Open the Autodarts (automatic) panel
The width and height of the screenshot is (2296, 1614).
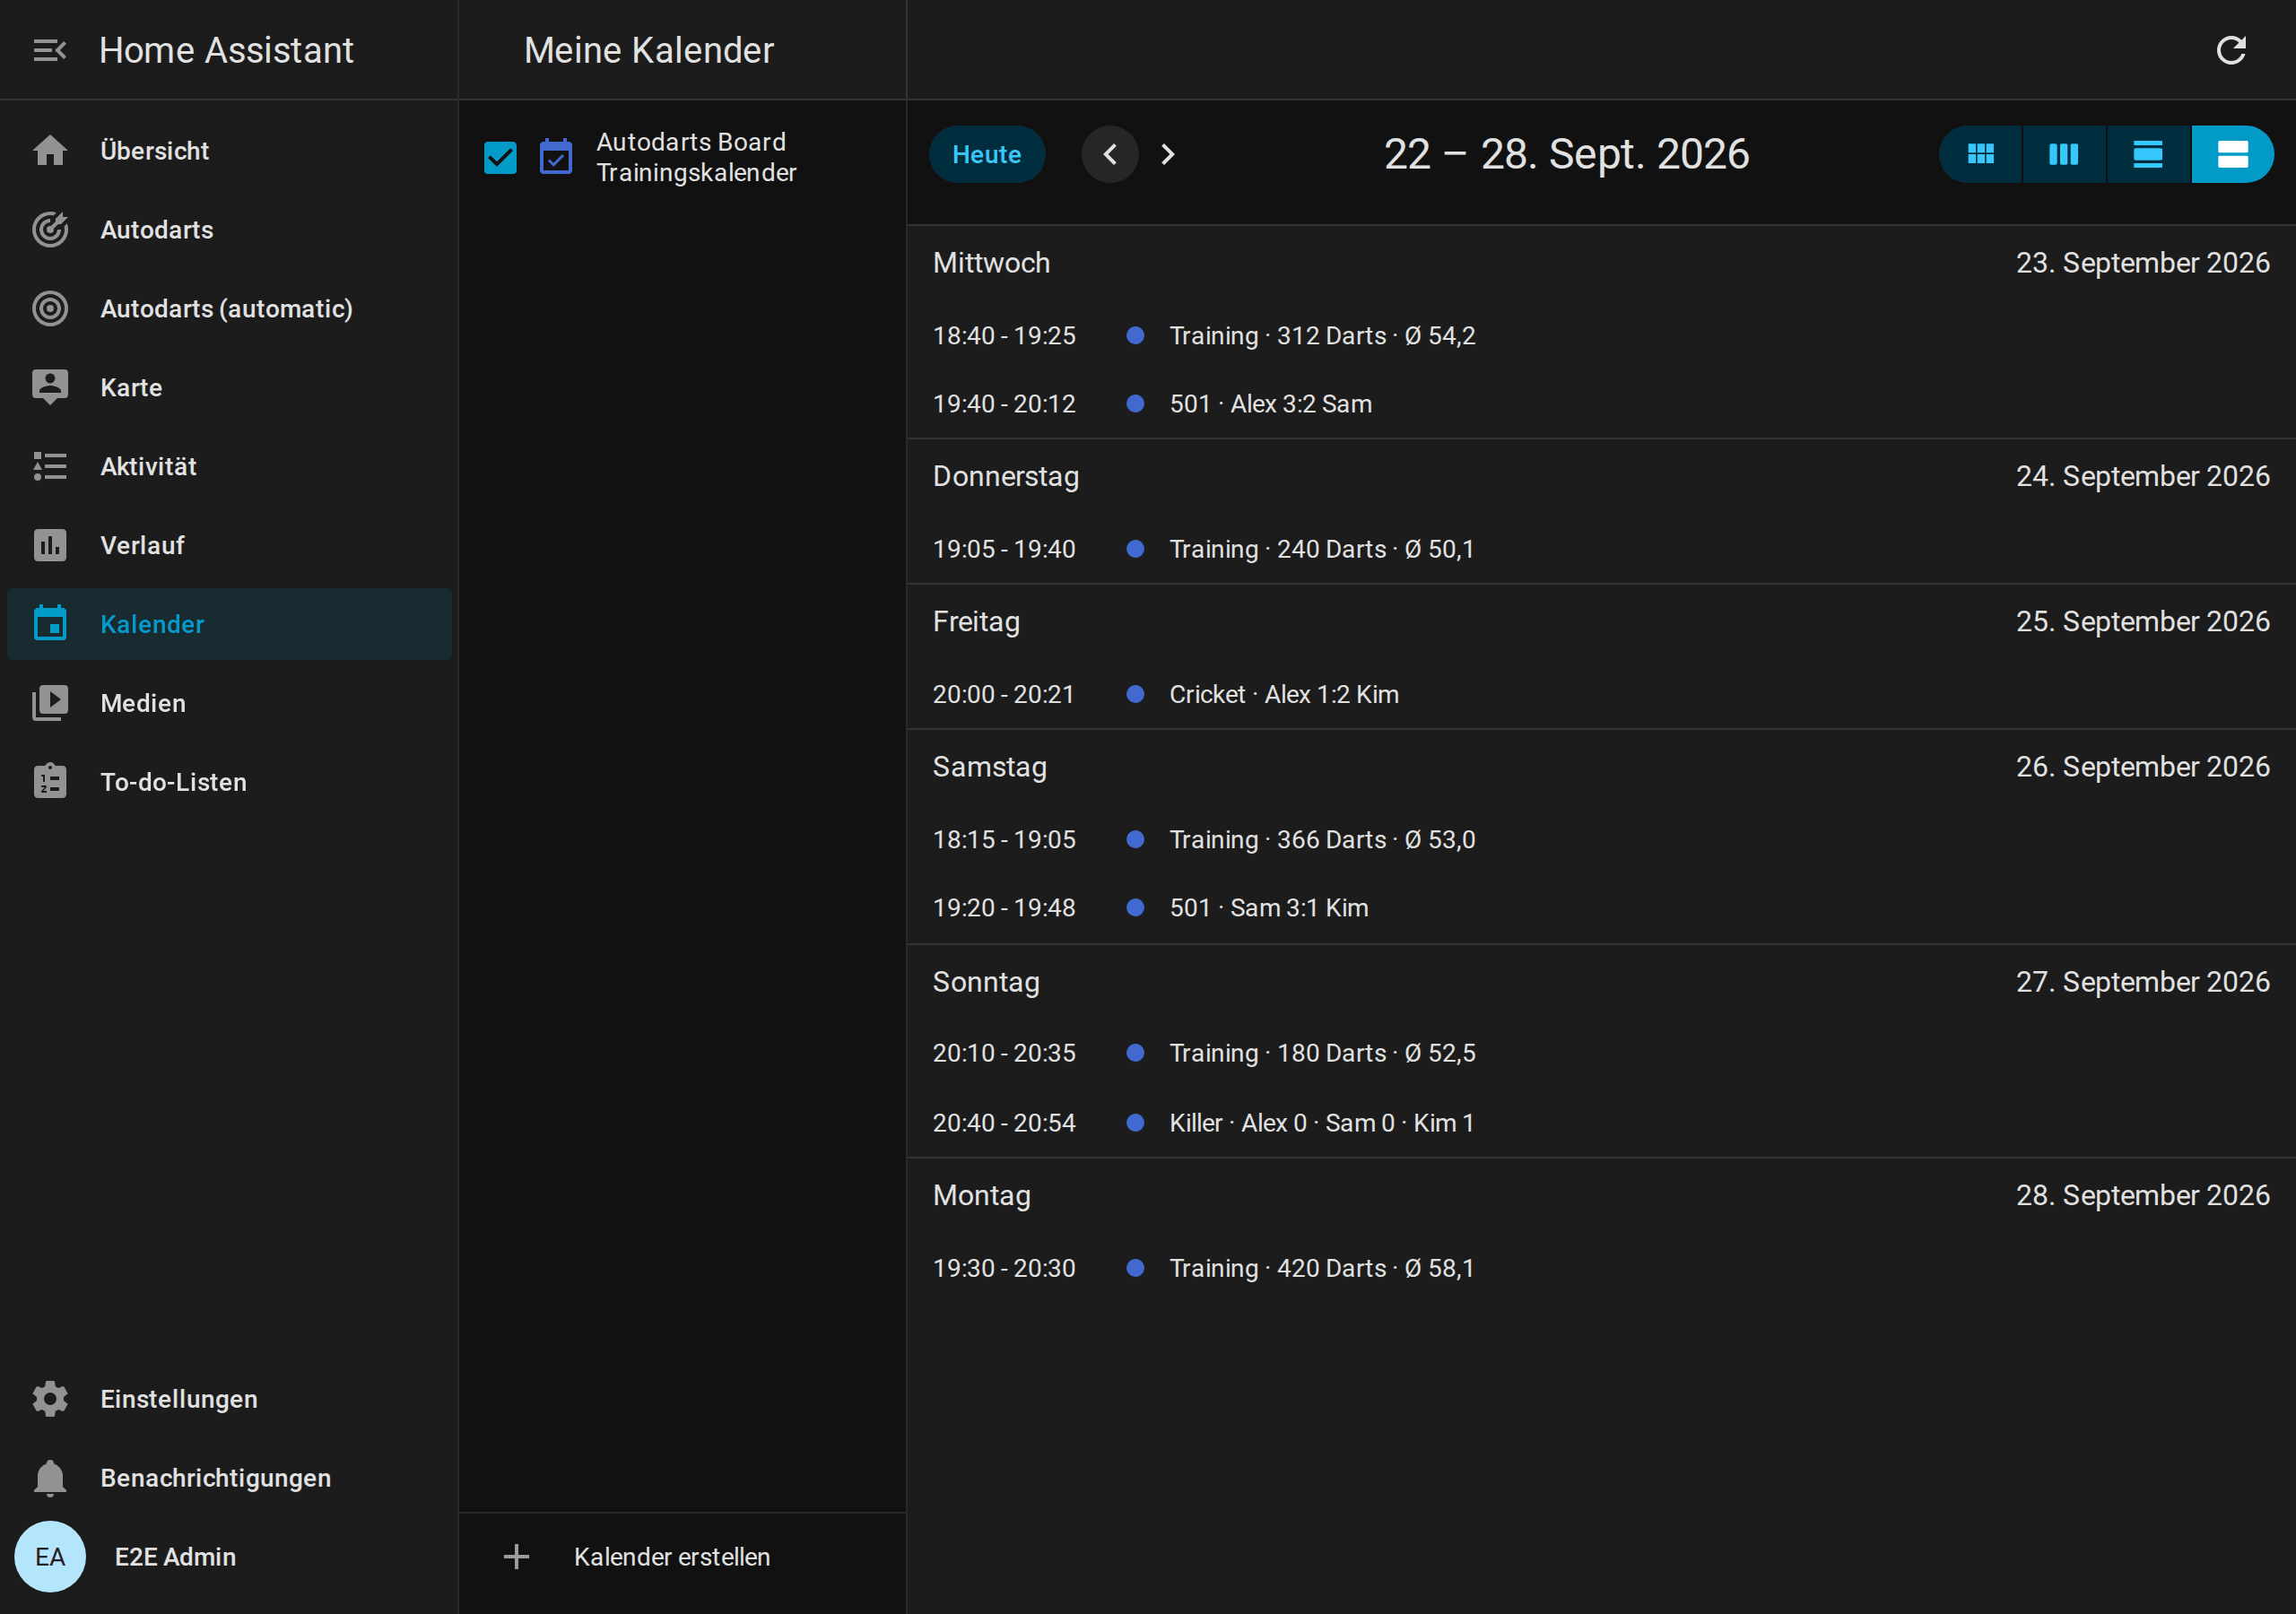(x=229, y=309)
